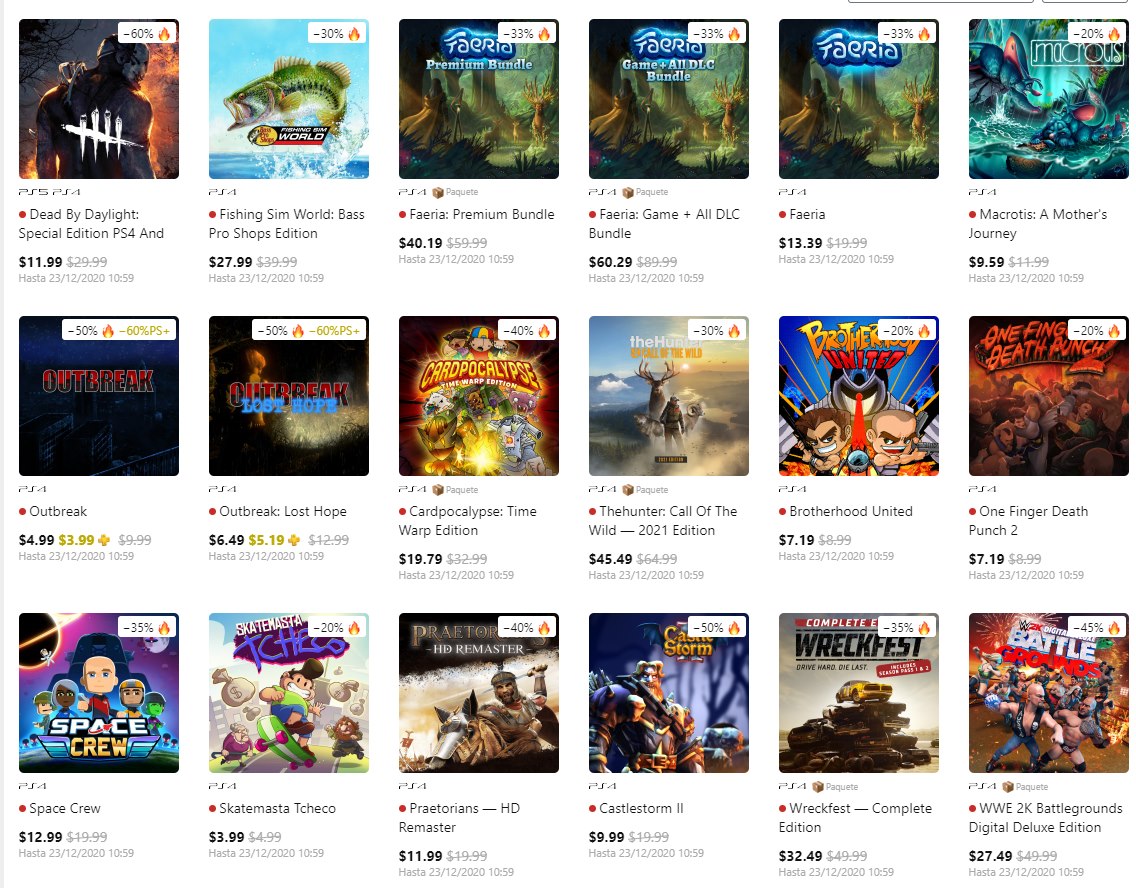Click the Macrotis game cover thumbnail

tap(1048, 99)
